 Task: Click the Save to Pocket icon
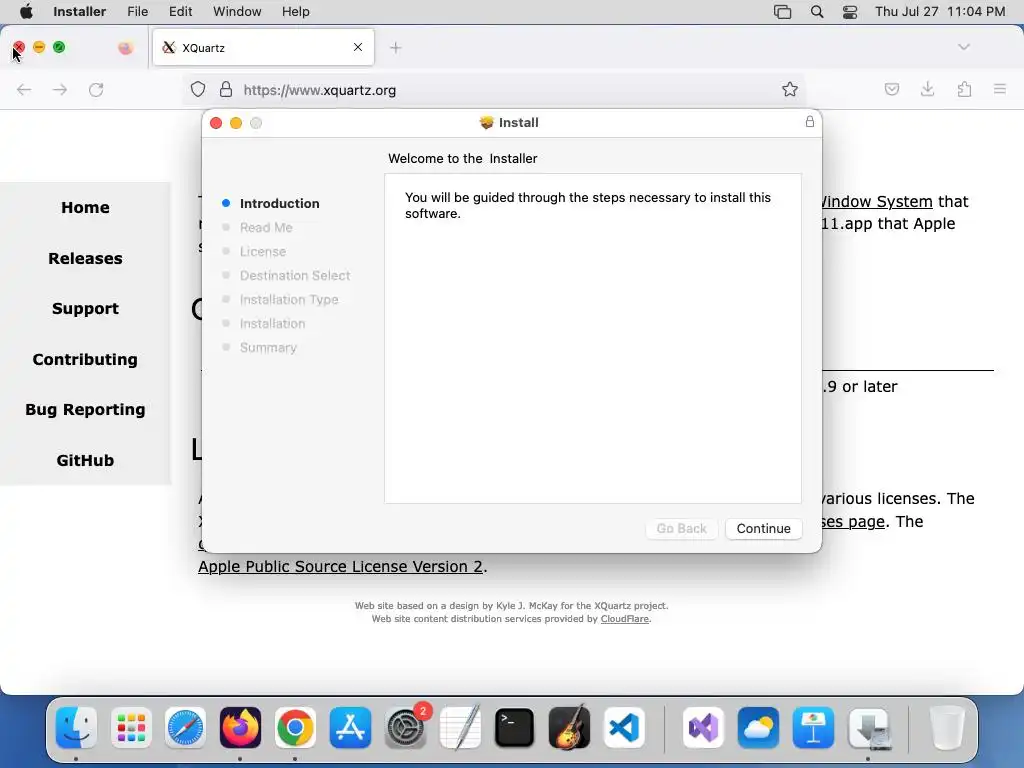pyautogui.click(x=891, y=89)
